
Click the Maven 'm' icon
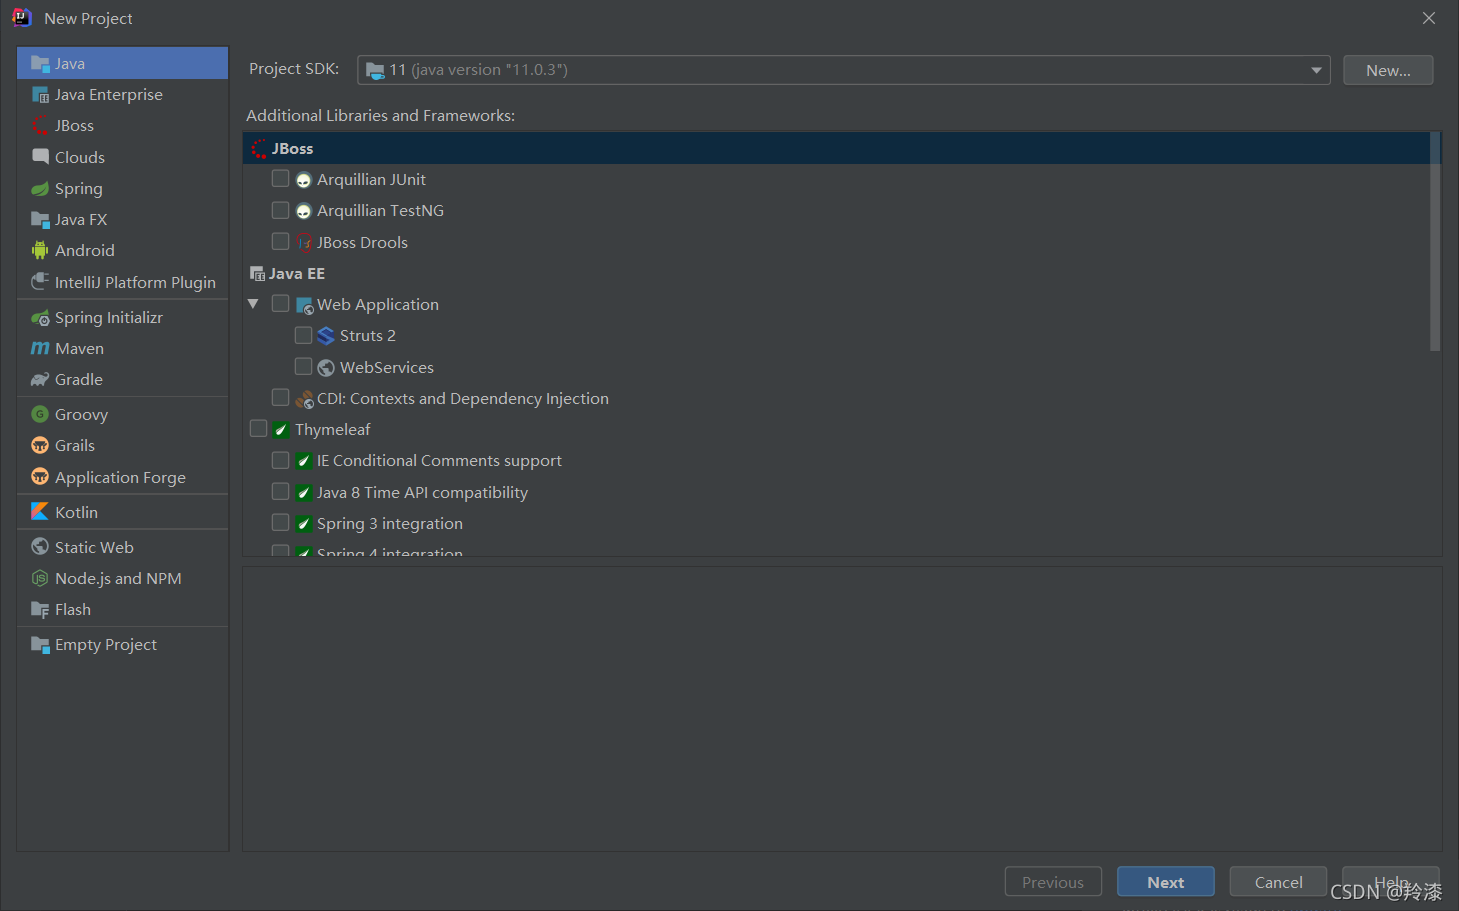(x=40, y=348)
